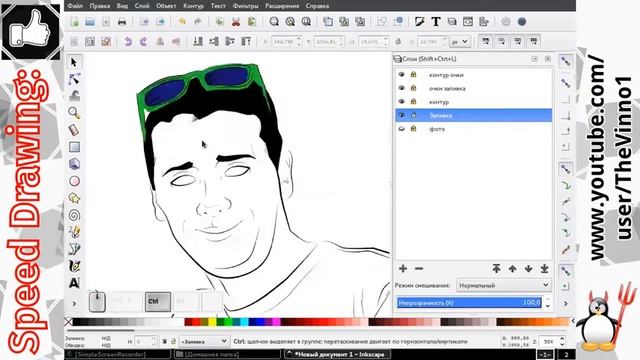This screenshot has width=640, height=360.
Task: Select the Bezier pen tool
Action: 74,249
